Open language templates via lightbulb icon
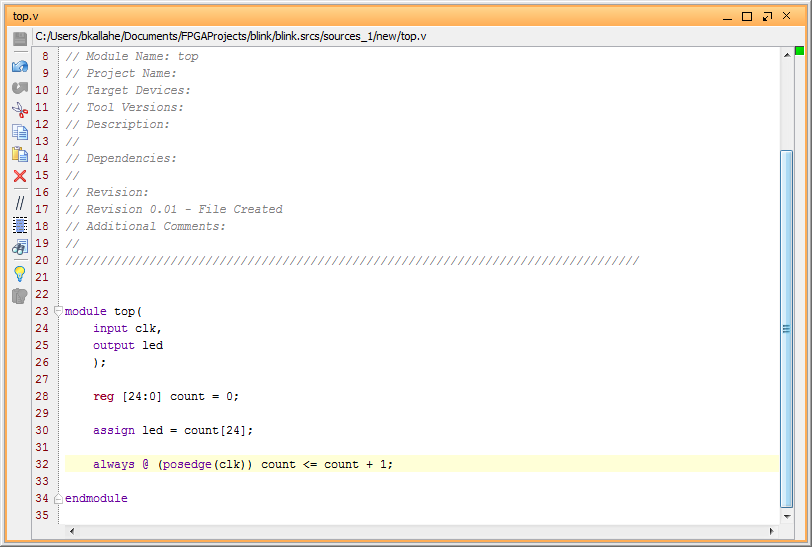 (x=20, y=274)
